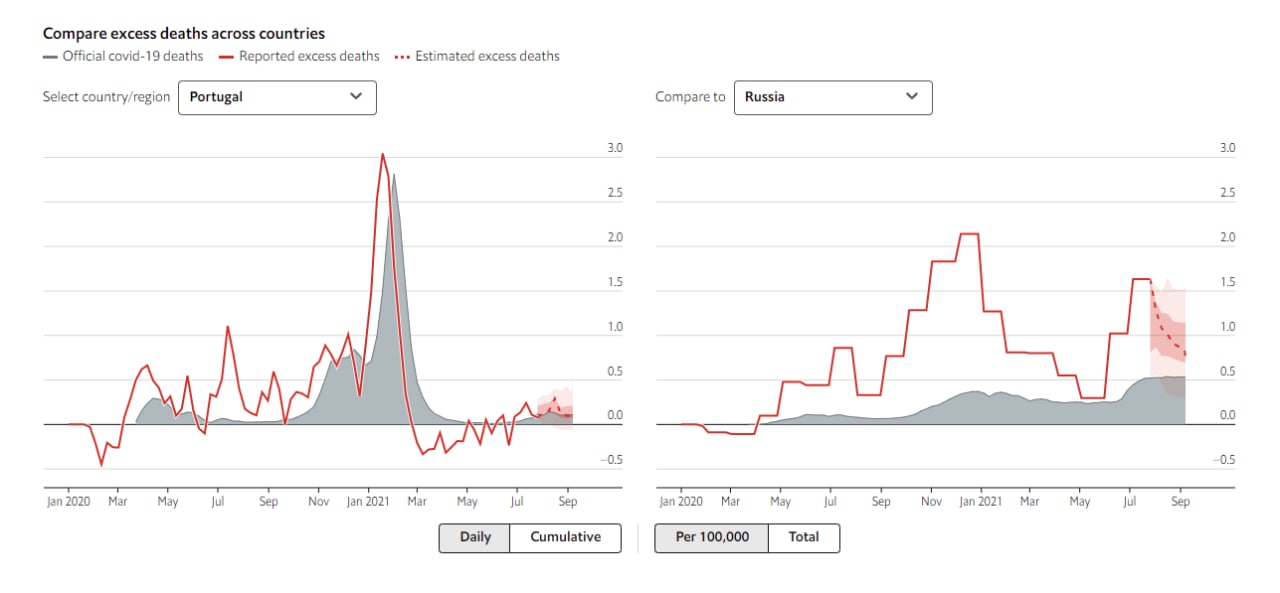The image size is (1280, 593).
Task: Select the Daily view toggle
Action: pyautogui.click(x=474, y=537)
